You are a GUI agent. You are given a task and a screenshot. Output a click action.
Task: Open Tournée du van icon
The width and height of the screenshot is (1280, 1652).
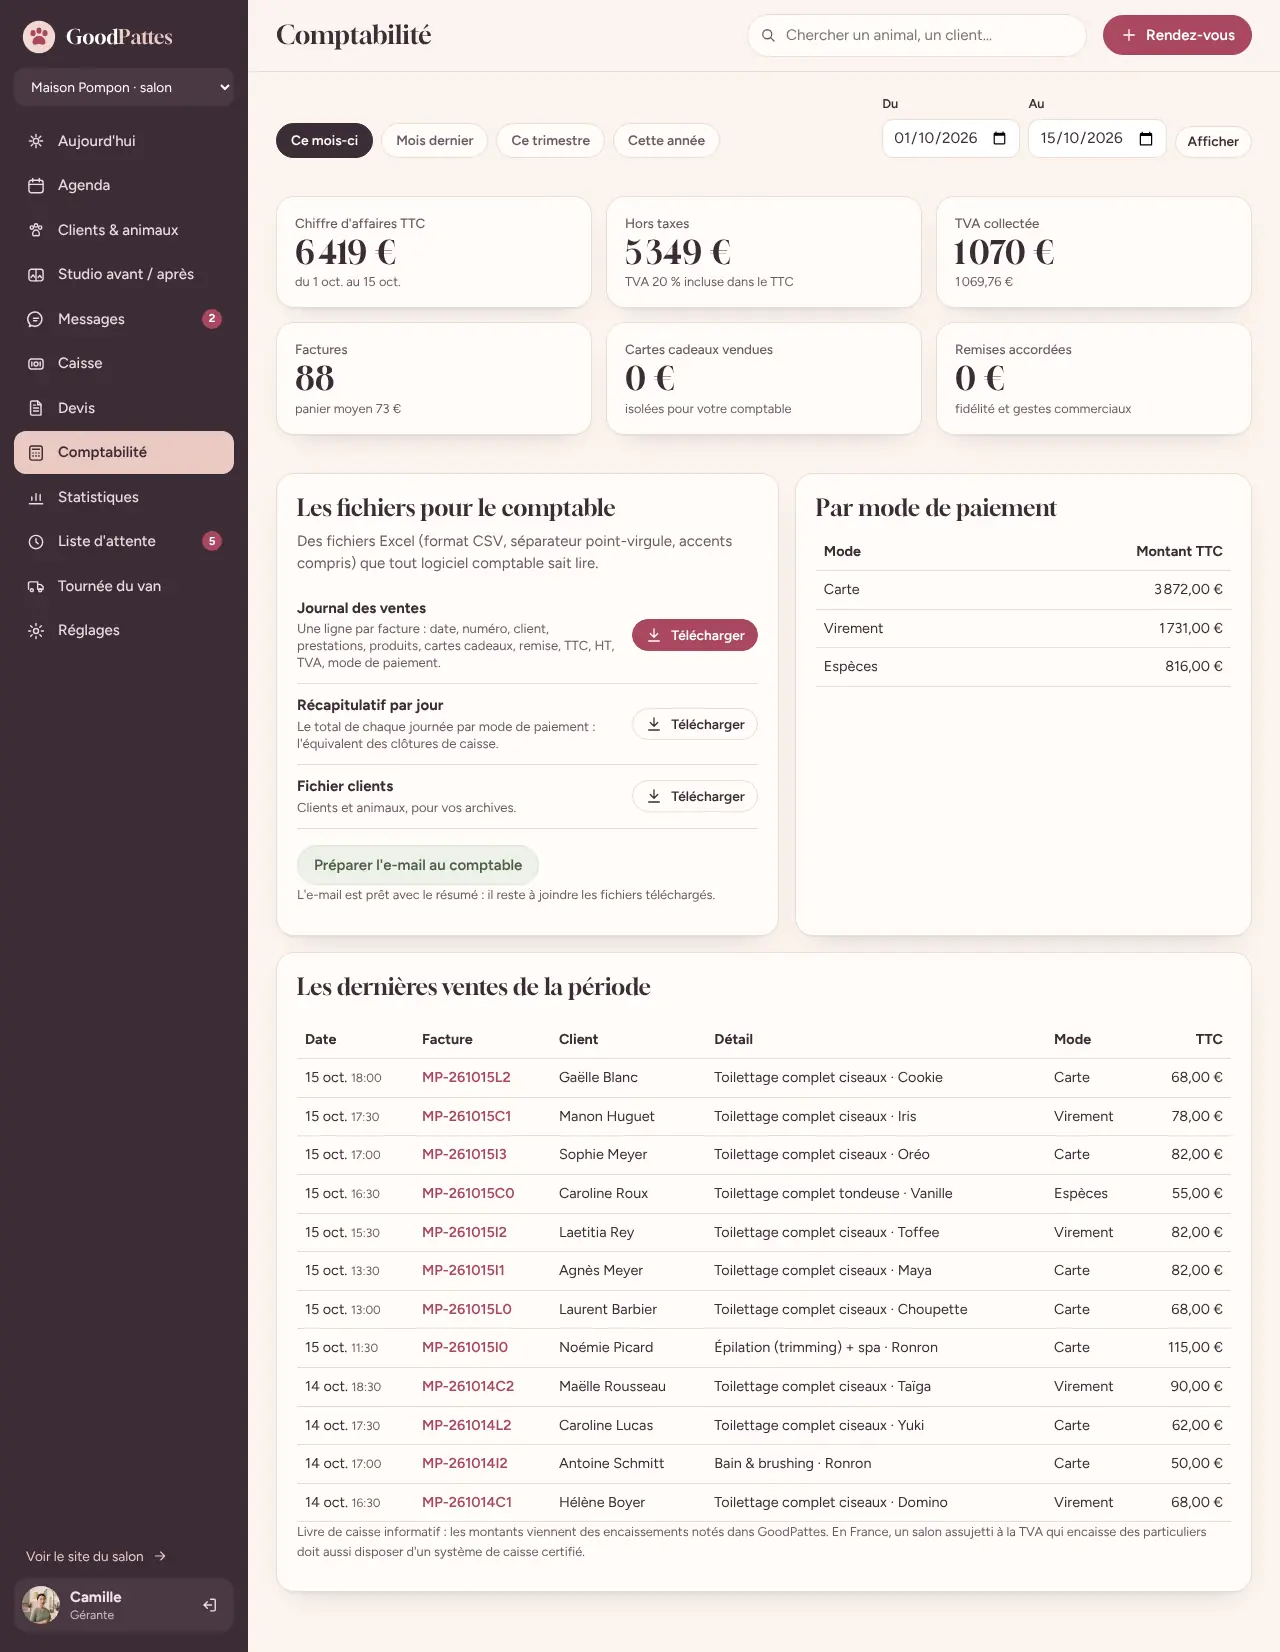coord(36,586)
